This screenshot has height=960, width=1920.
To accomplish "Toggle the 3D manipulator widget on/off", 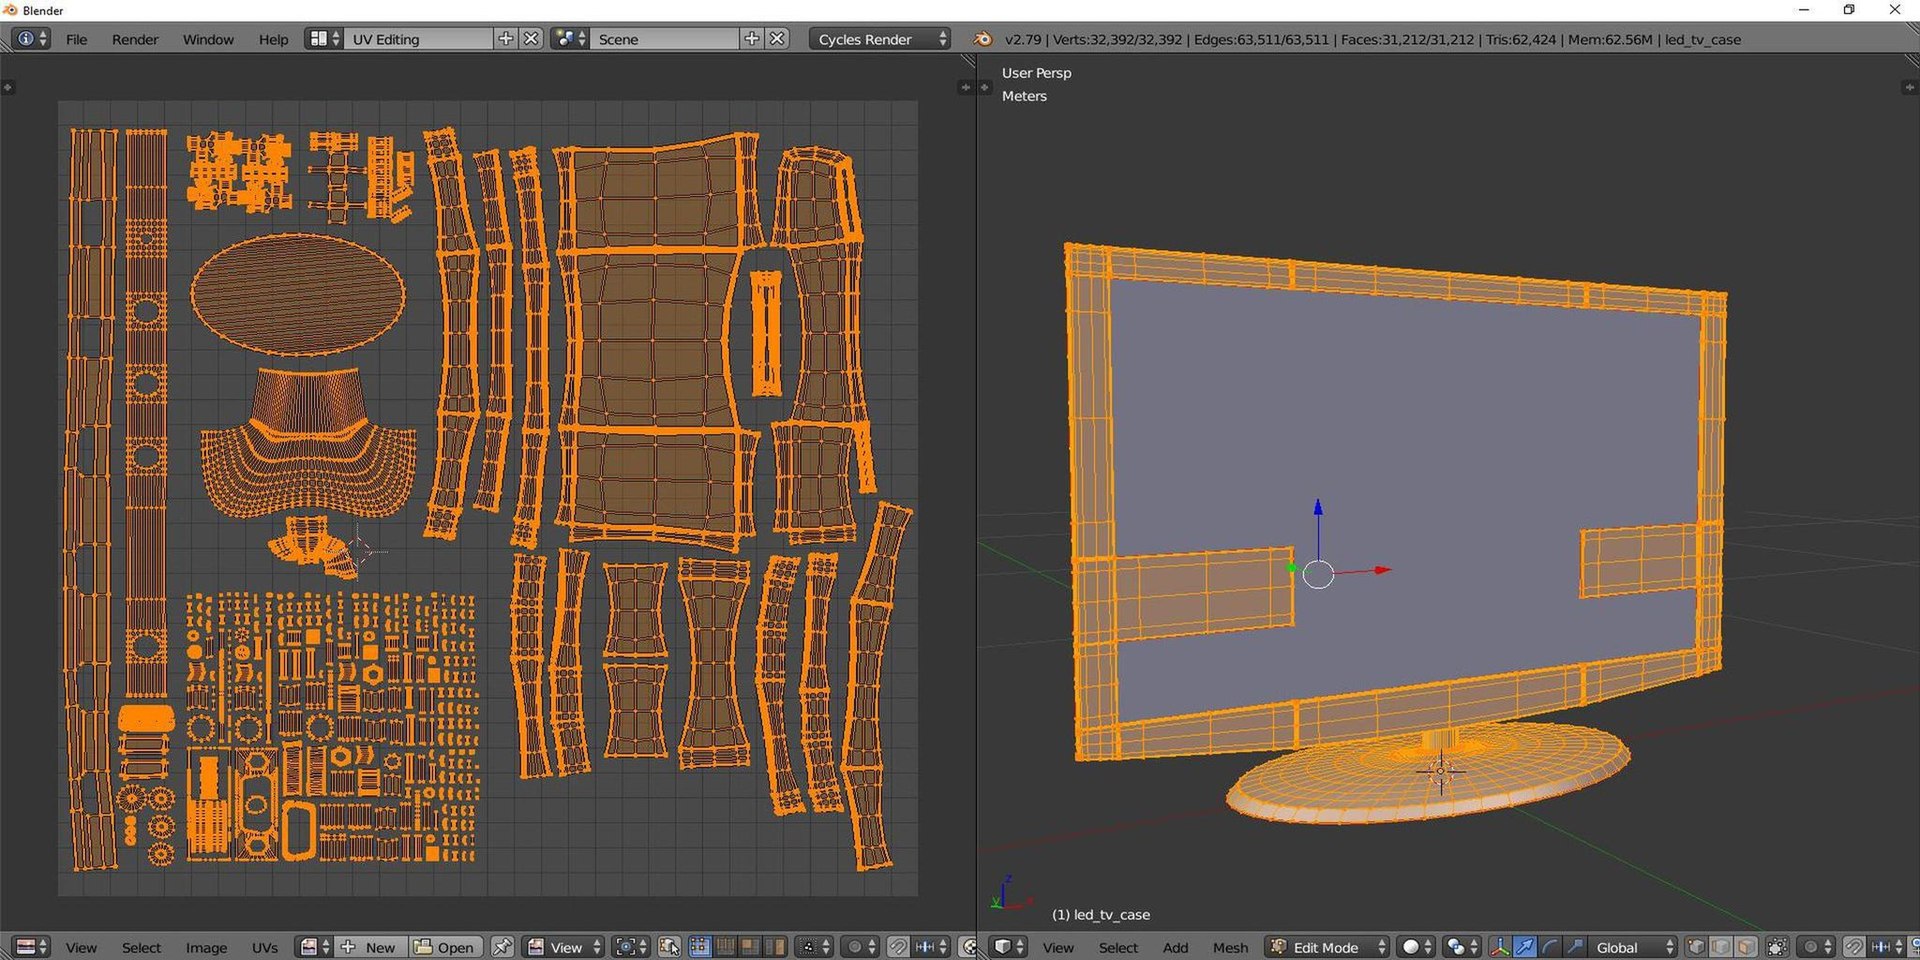I will point(1500,947).
